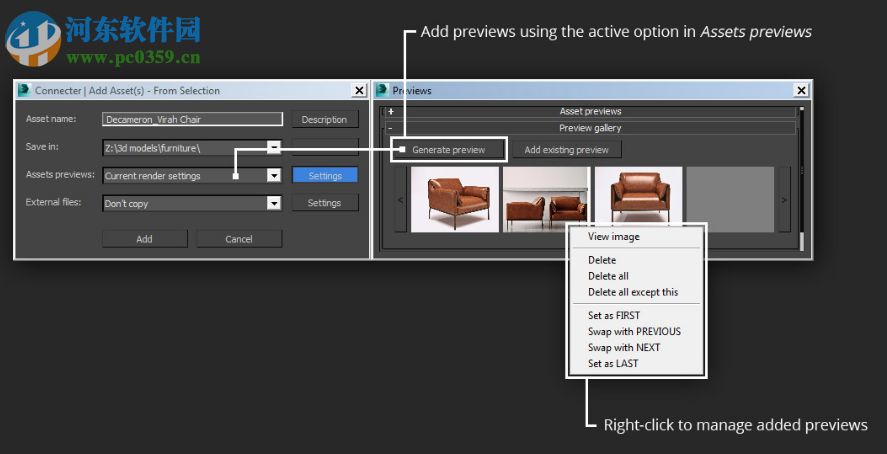Click the gallery next arrow
The image size is (887, 454).
pyautogui.click(x=784, y=199)
